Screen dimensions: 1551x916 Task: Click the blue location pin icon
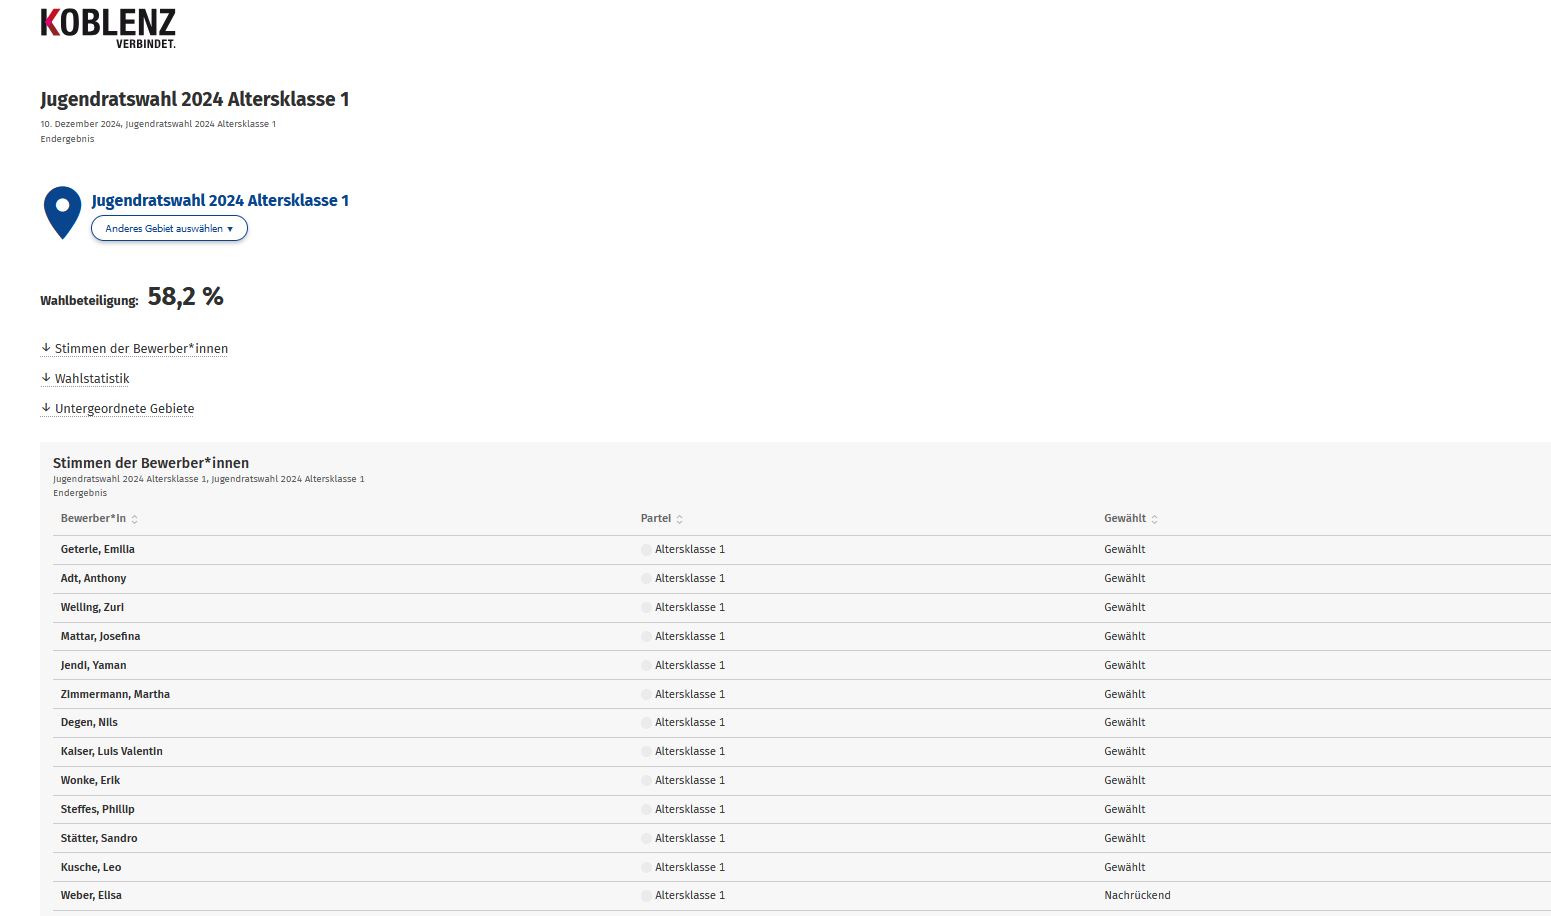(x=62, y=211)
